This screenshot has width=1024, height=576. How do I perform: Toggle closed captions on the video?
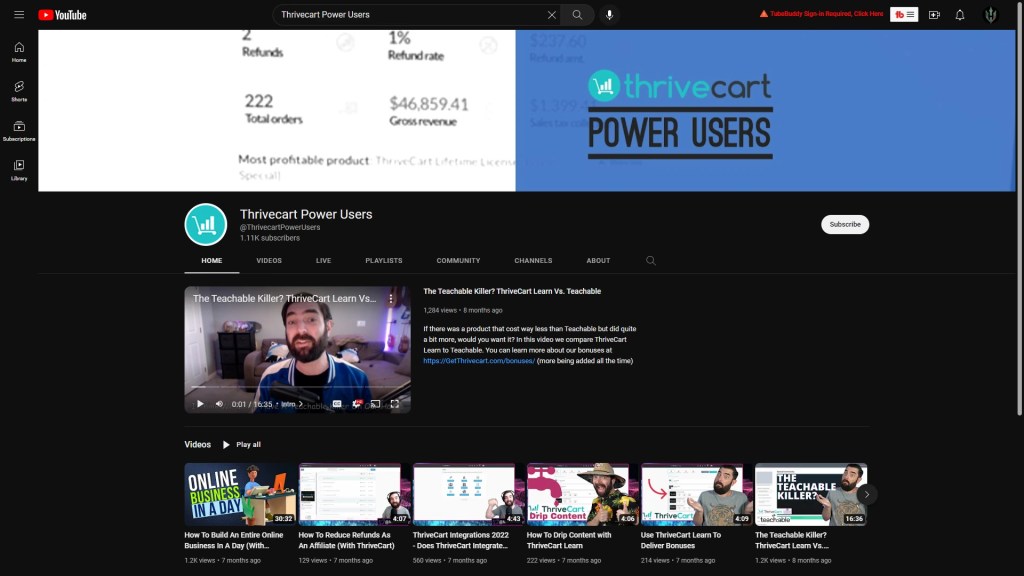click(337, 404)
